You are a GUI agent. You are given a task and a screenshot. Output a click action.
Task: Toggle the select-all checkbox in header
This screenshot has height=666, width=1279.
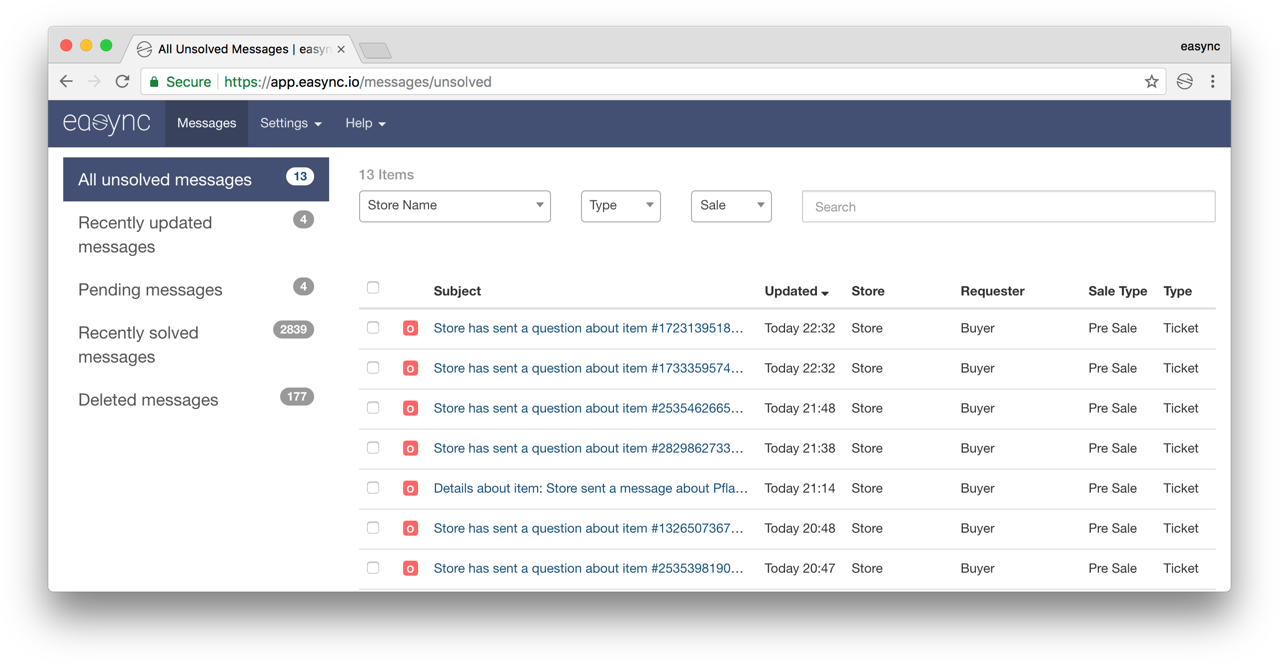click(373, 288)
